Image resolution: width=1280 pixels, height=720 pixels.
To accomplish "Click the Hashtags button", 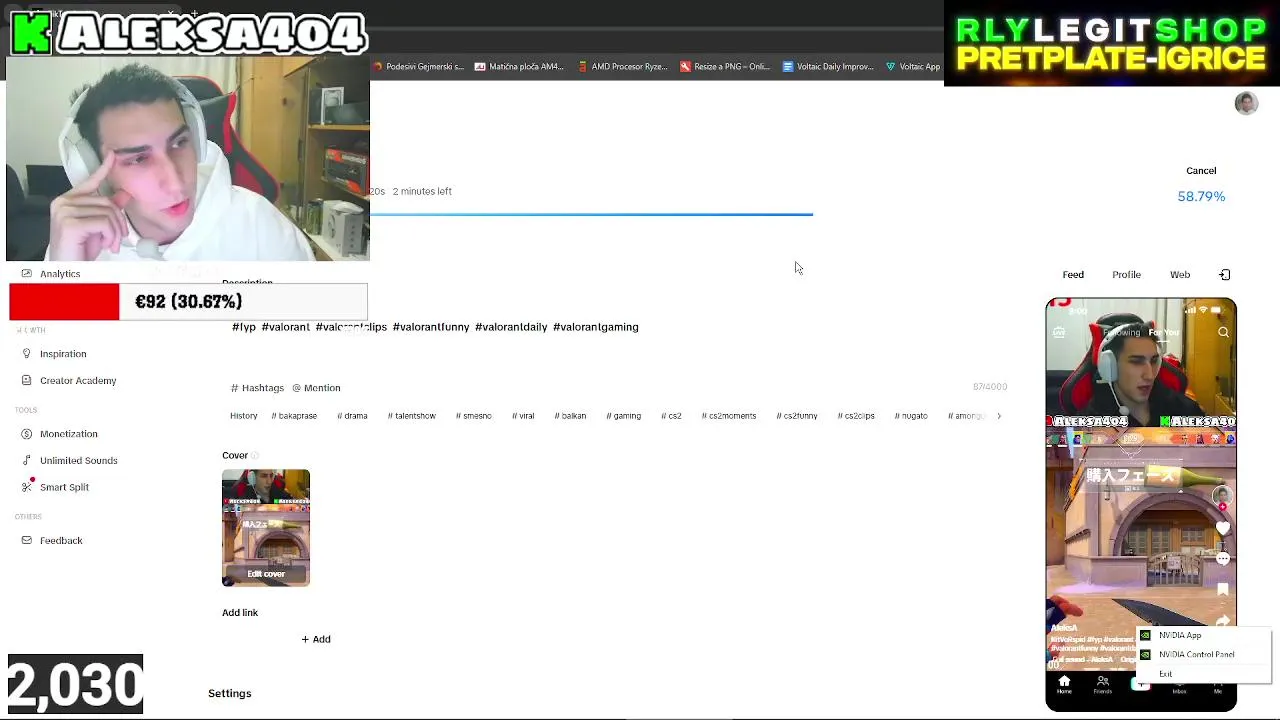I will (257, 388).
